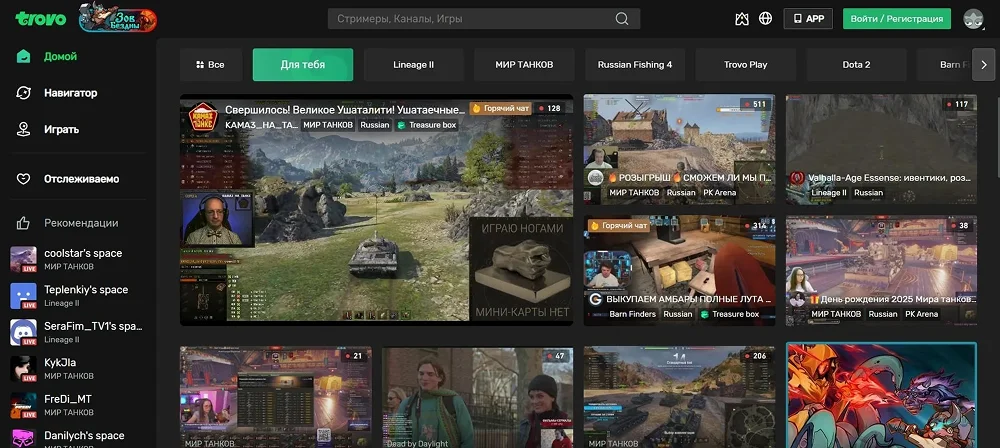The height and width of the screenshot is (448, 1000).
Task: Click the Домой home icon
Action: 24,56
